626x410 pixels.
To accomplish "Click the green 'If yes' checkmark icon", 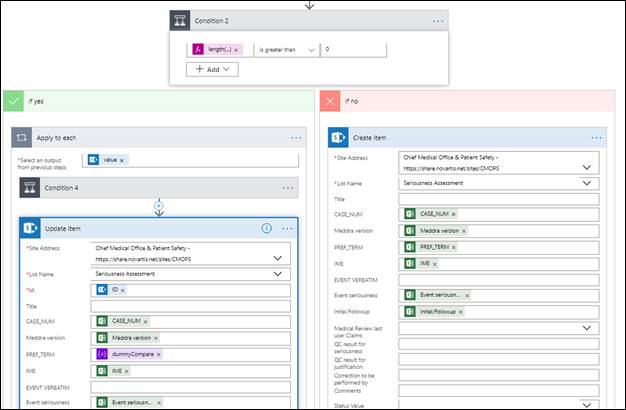I will point(14,101).
